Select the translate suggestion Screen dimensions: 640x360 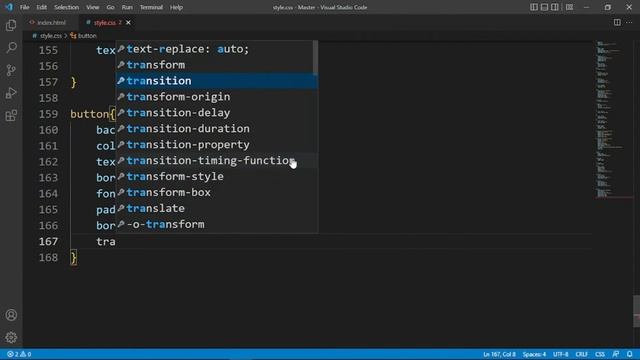pyautogui.click(x=217, y=208)
